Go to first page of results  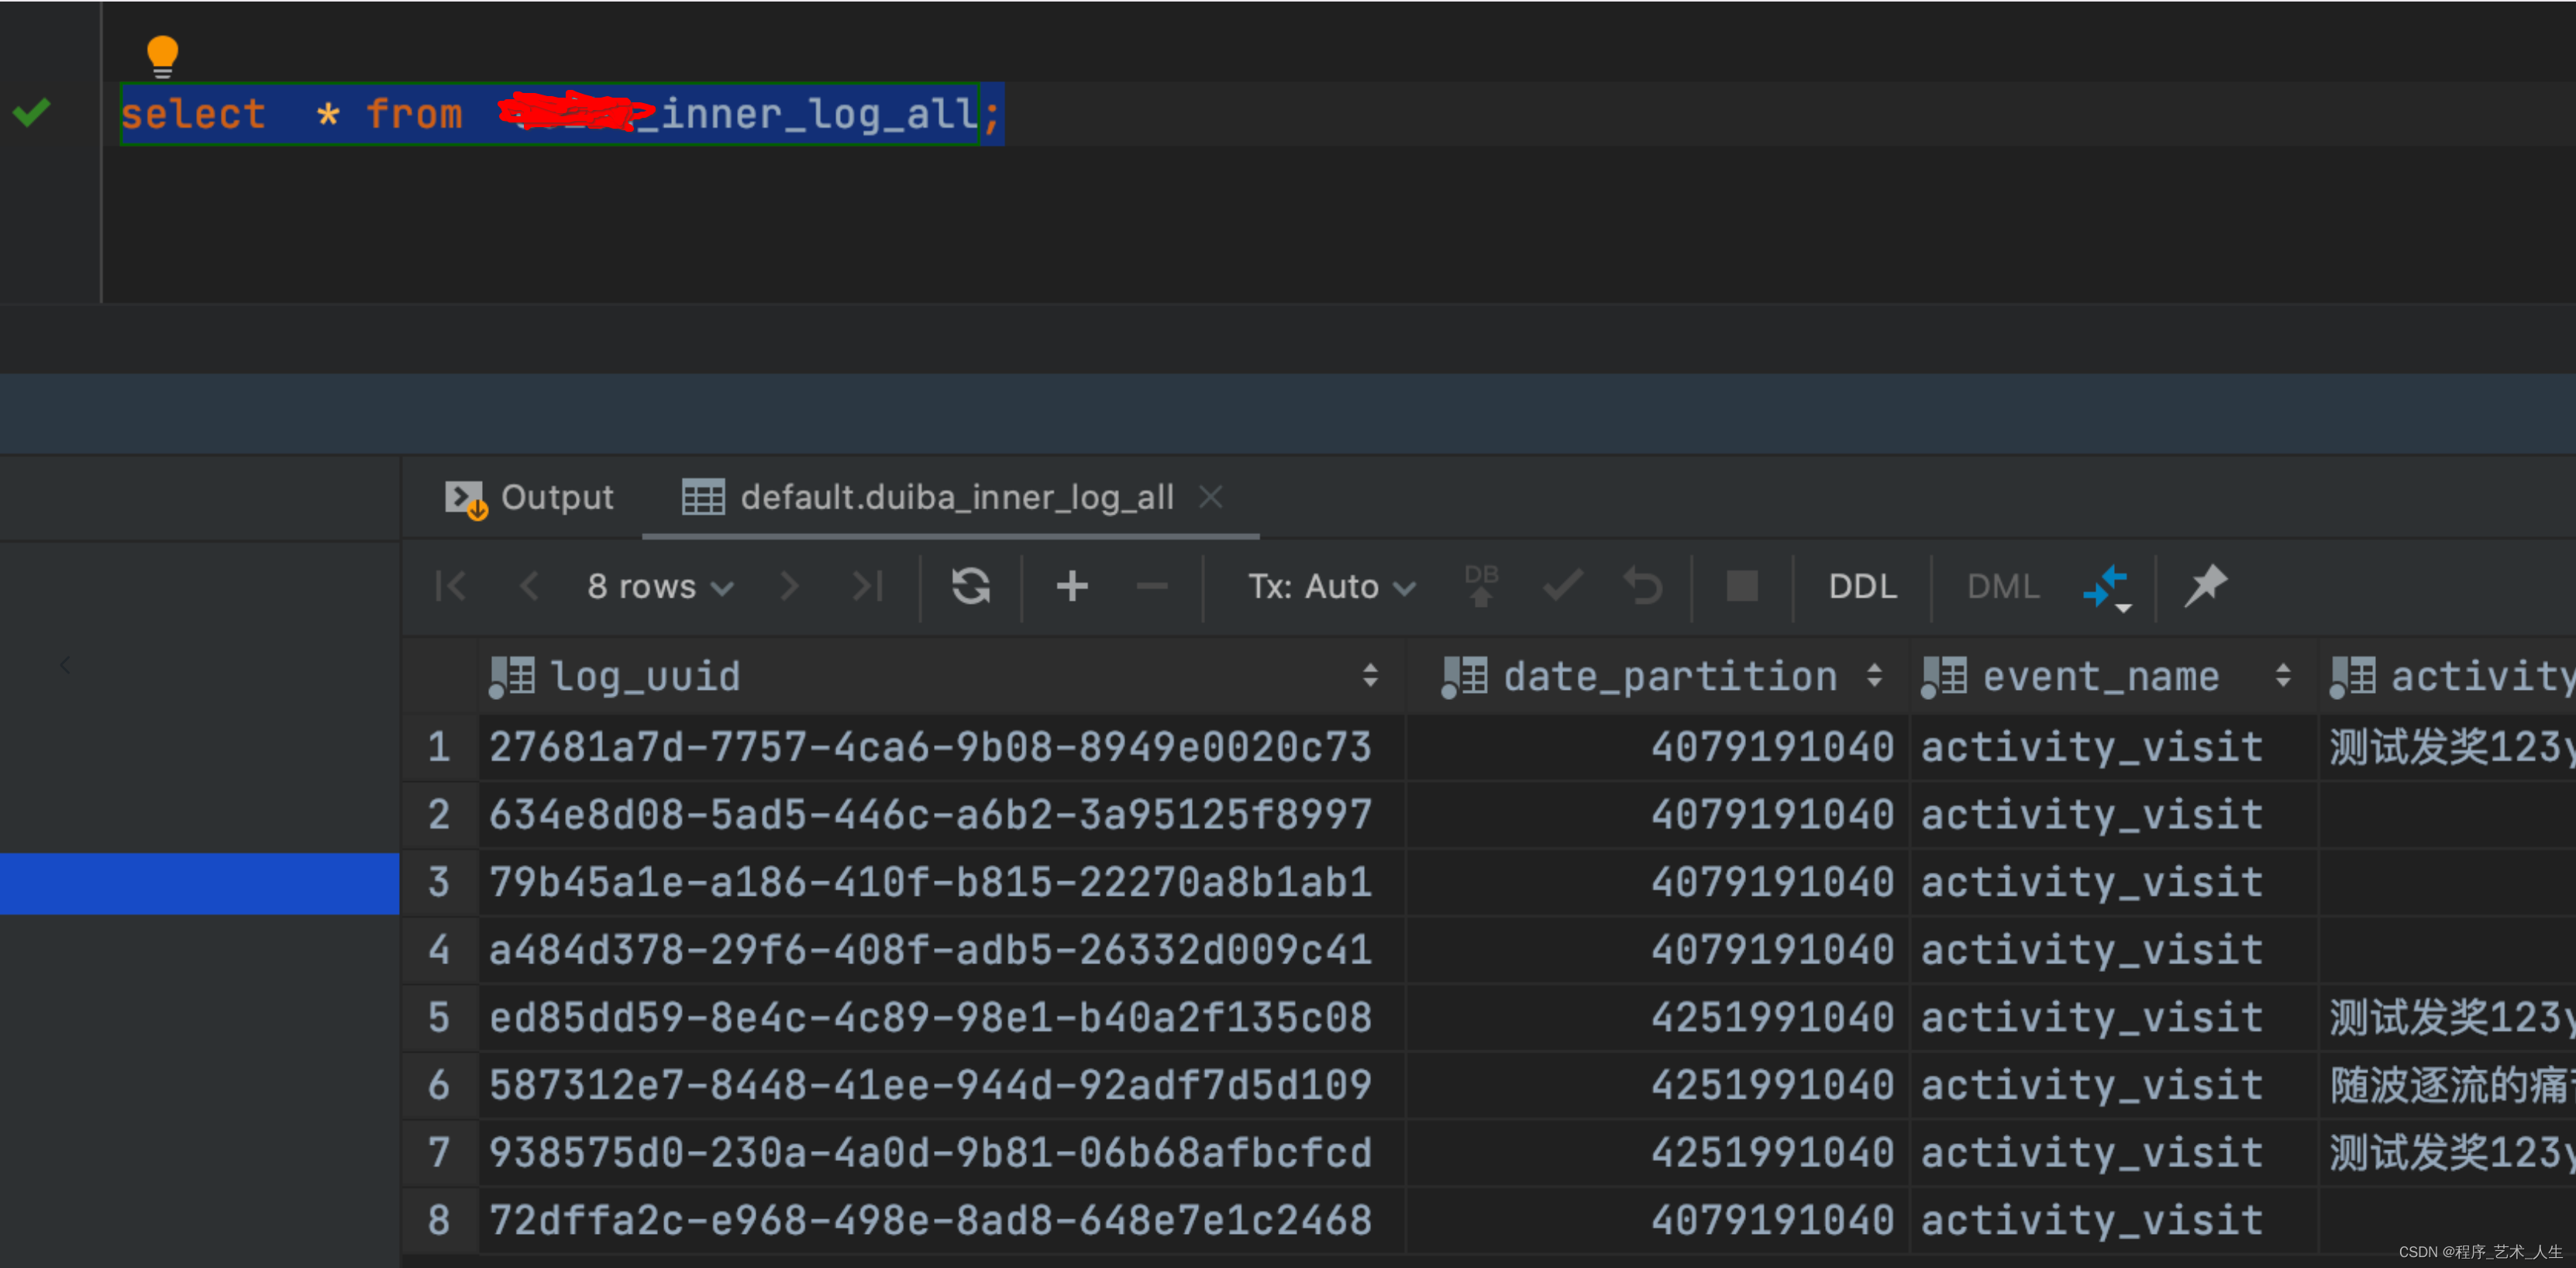[x=451, y=586]
